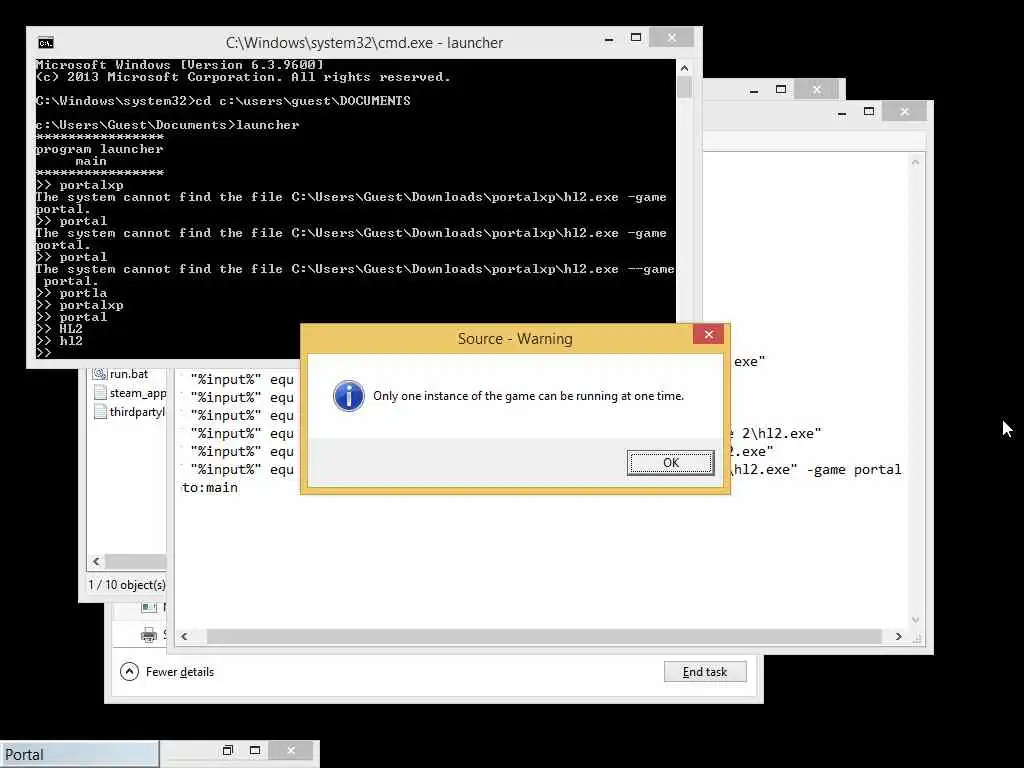
Task: Click the steam_app file icon
Action: [x=100, y=392]
